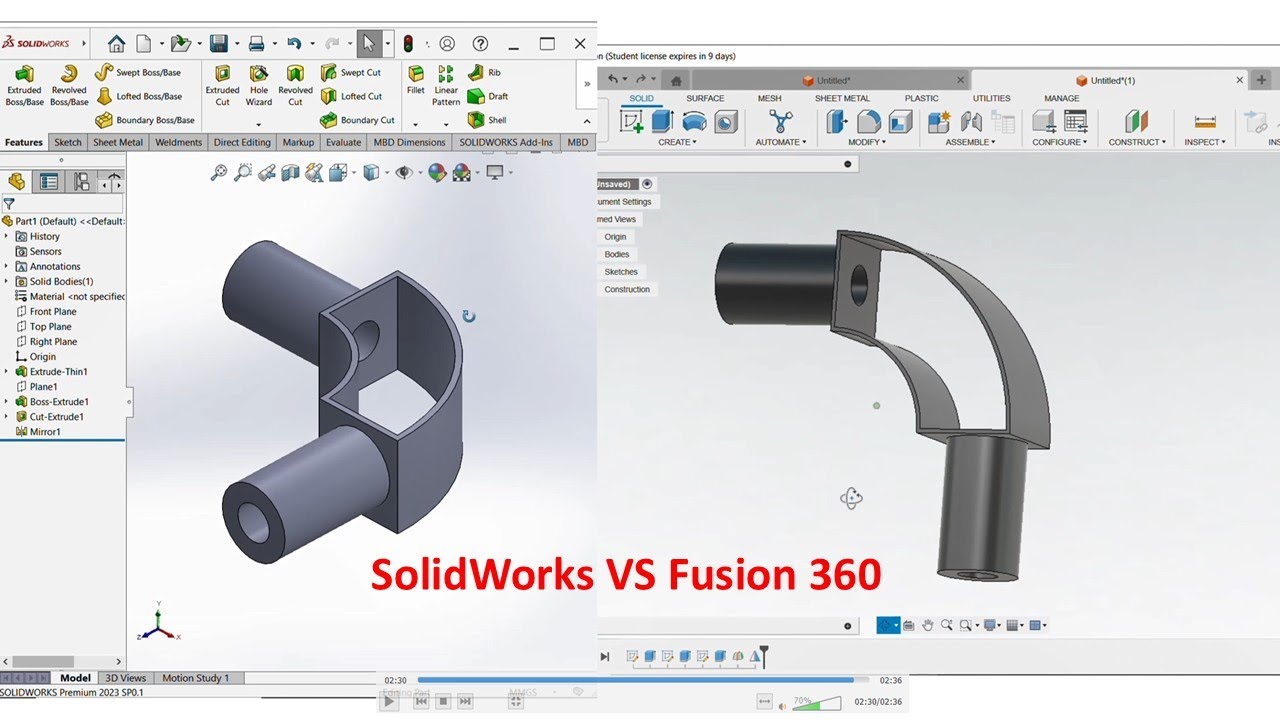This screenshot has width=1280, height=720.
Task: Click Fusion 360 Extrude icon
Action: pos(662,122)
